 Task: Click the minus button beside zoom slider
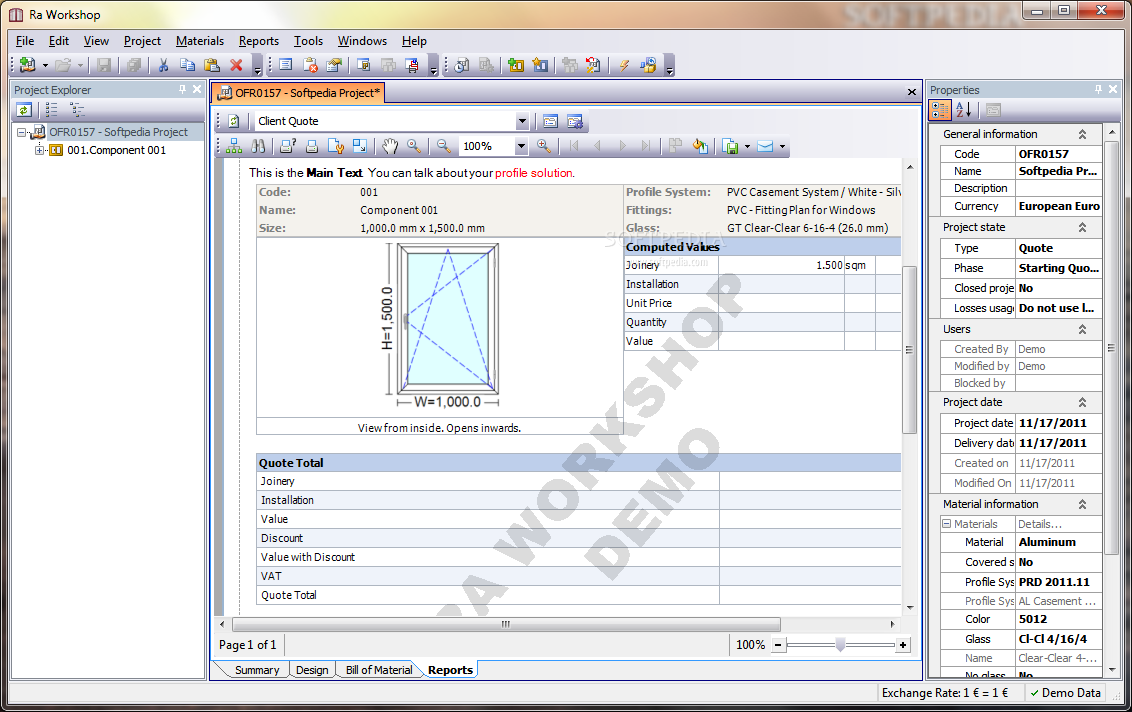(778, 645)
